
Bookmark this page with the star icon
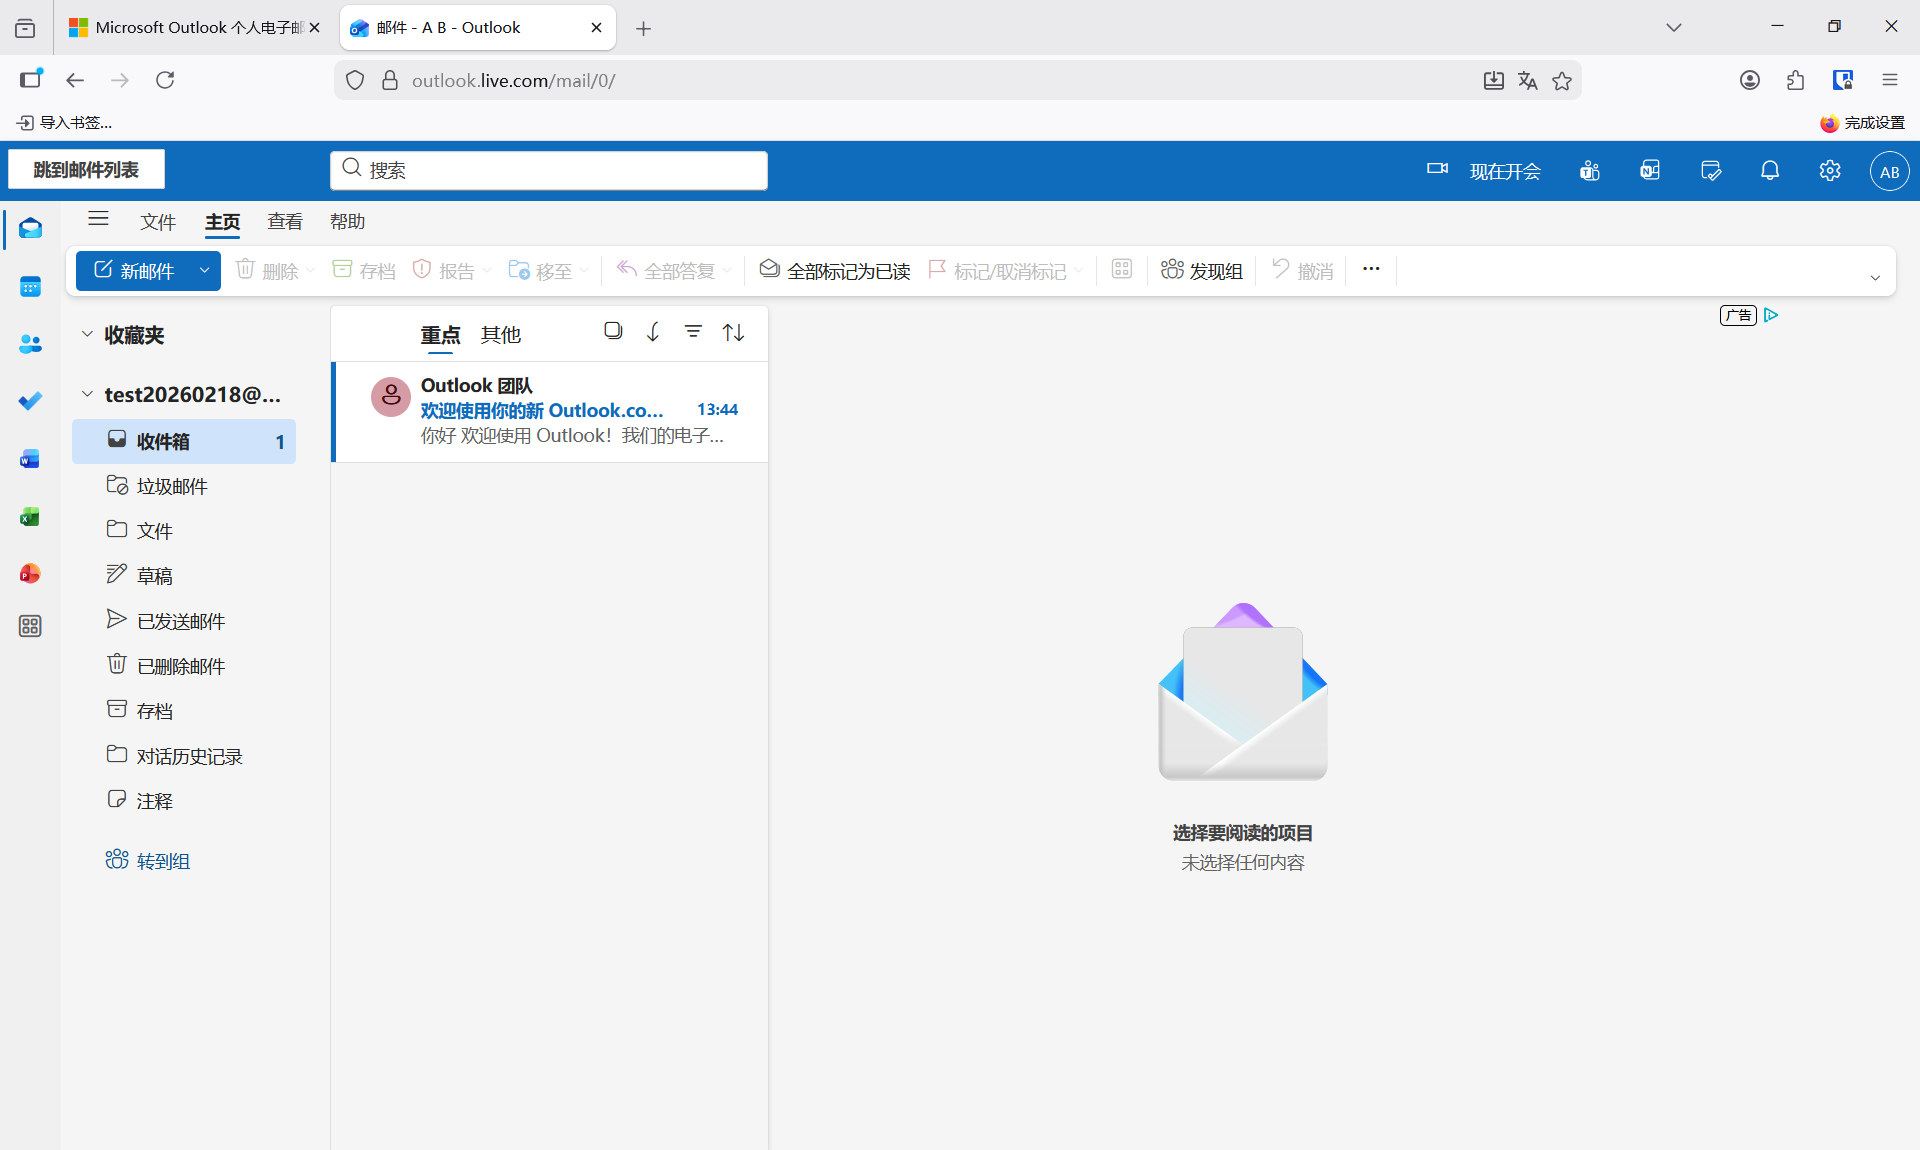click(1562, 81)
